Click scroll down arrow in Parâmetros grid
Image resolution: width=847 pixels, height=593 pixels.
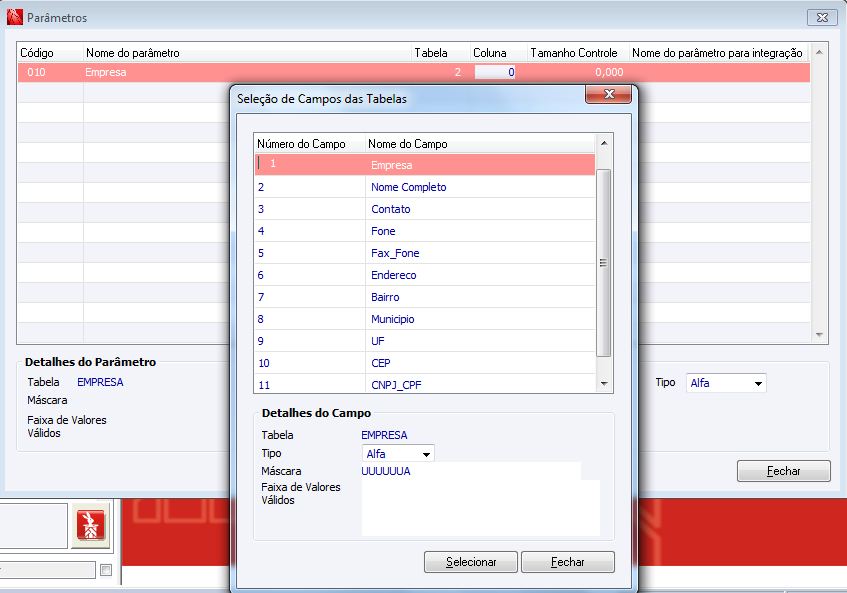coord(819,335)
